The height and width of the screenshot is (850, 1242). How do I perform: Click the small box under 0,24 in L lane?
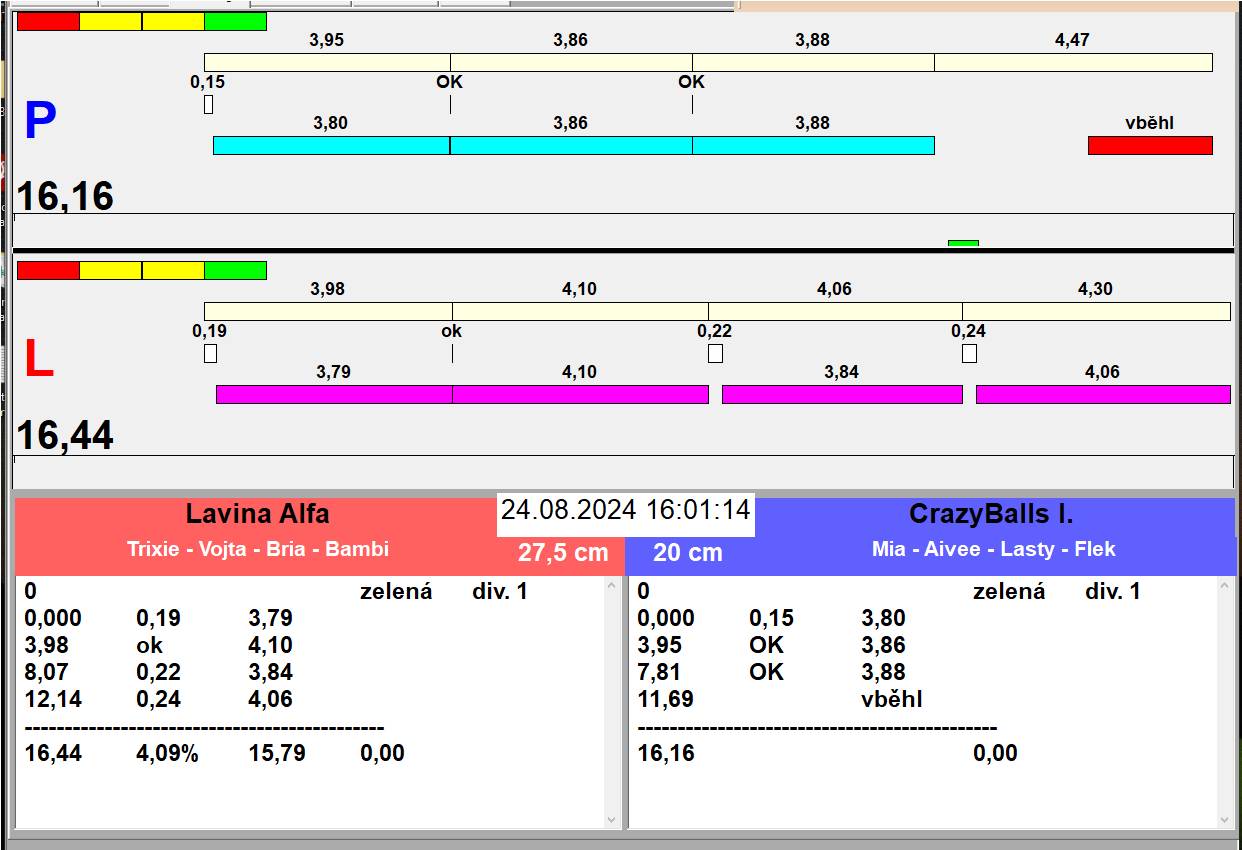[x=969, y=353]
